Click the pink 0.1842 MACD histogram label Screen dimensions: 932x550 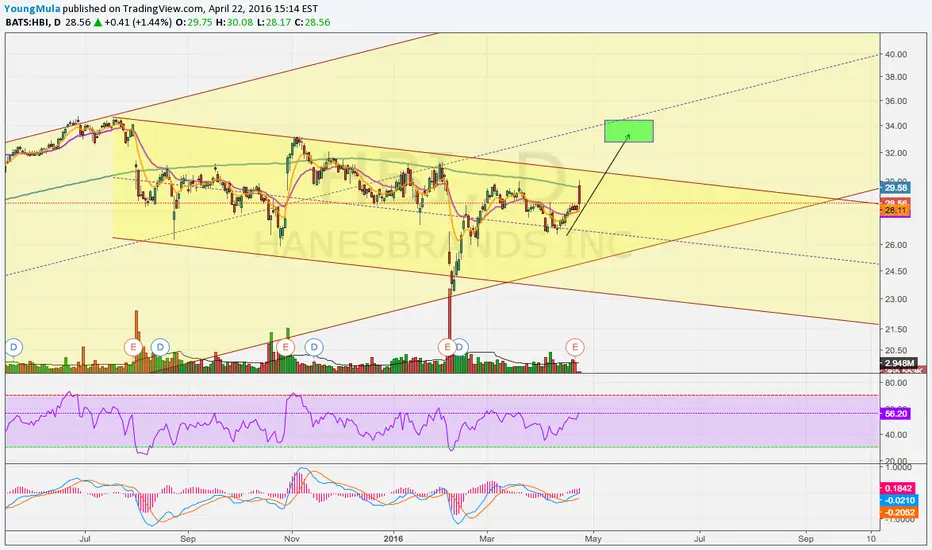pos(899,489)
